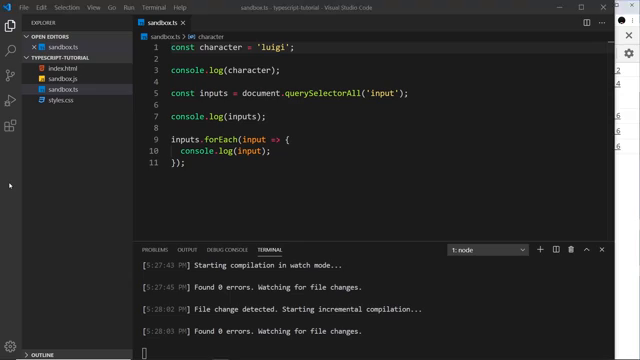Close the terminal panel

[x=602, y=249]
